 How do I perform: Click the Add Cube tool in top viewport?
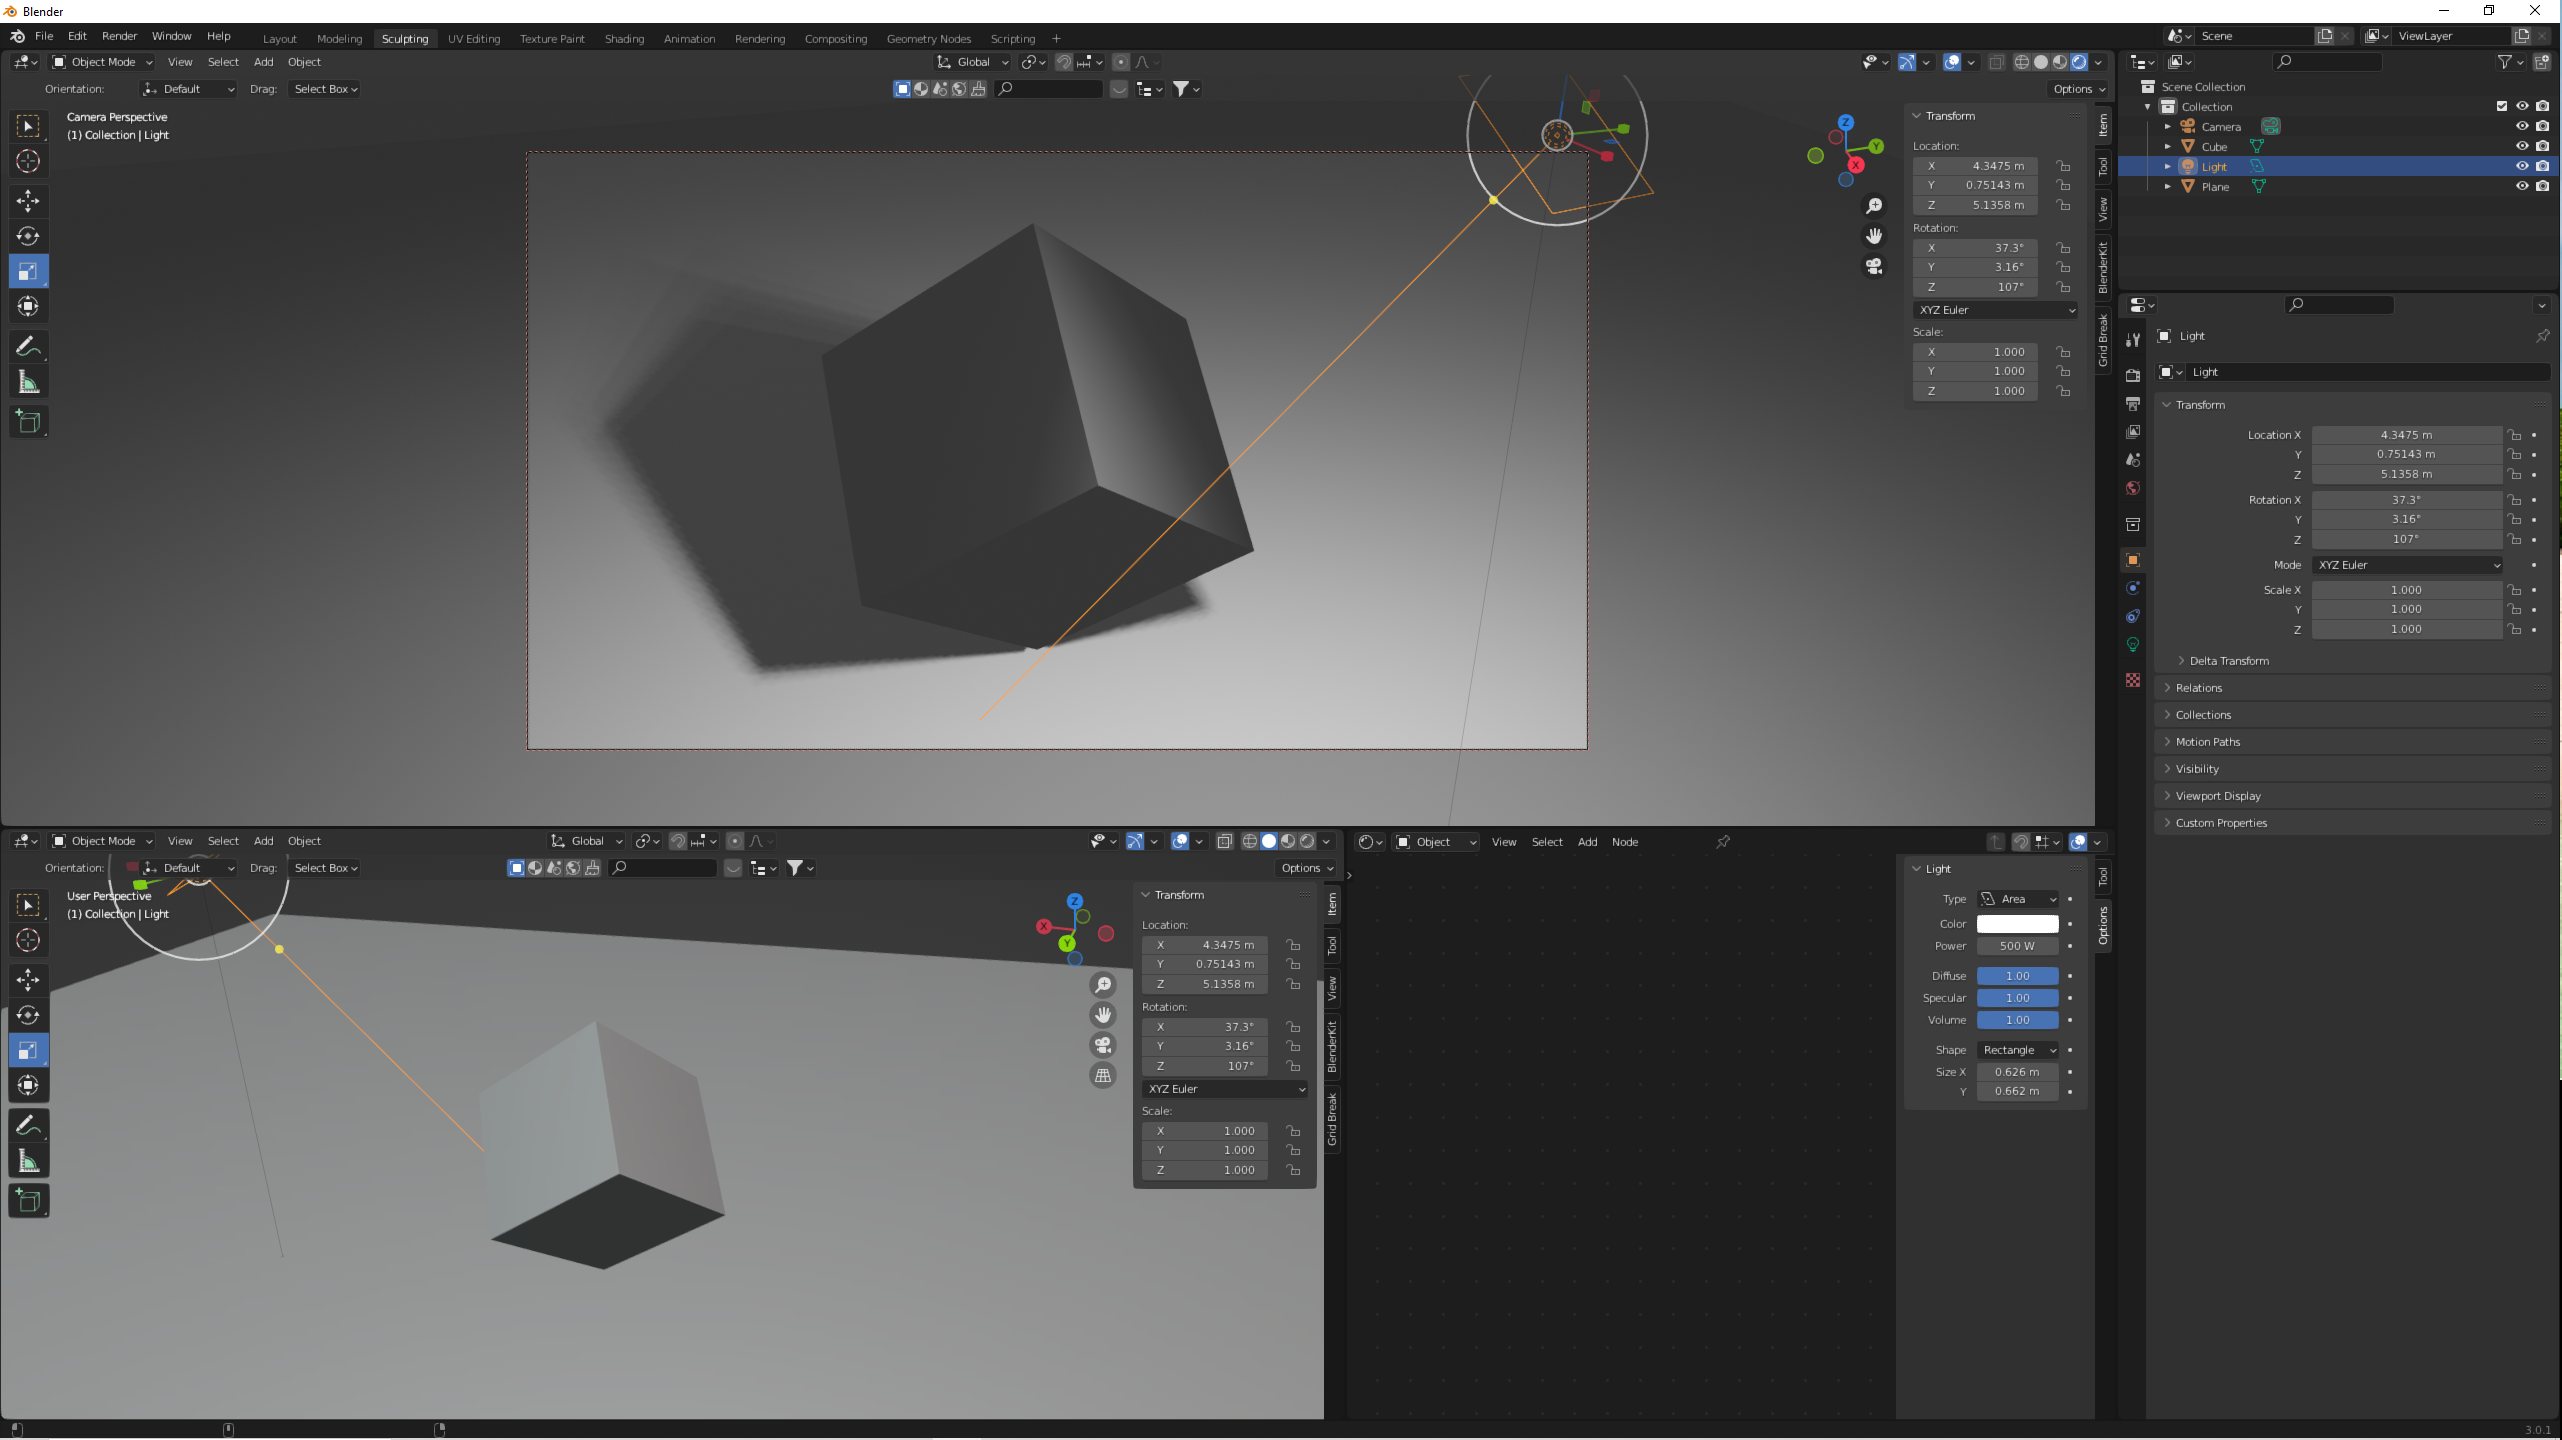tap(28, 422)
